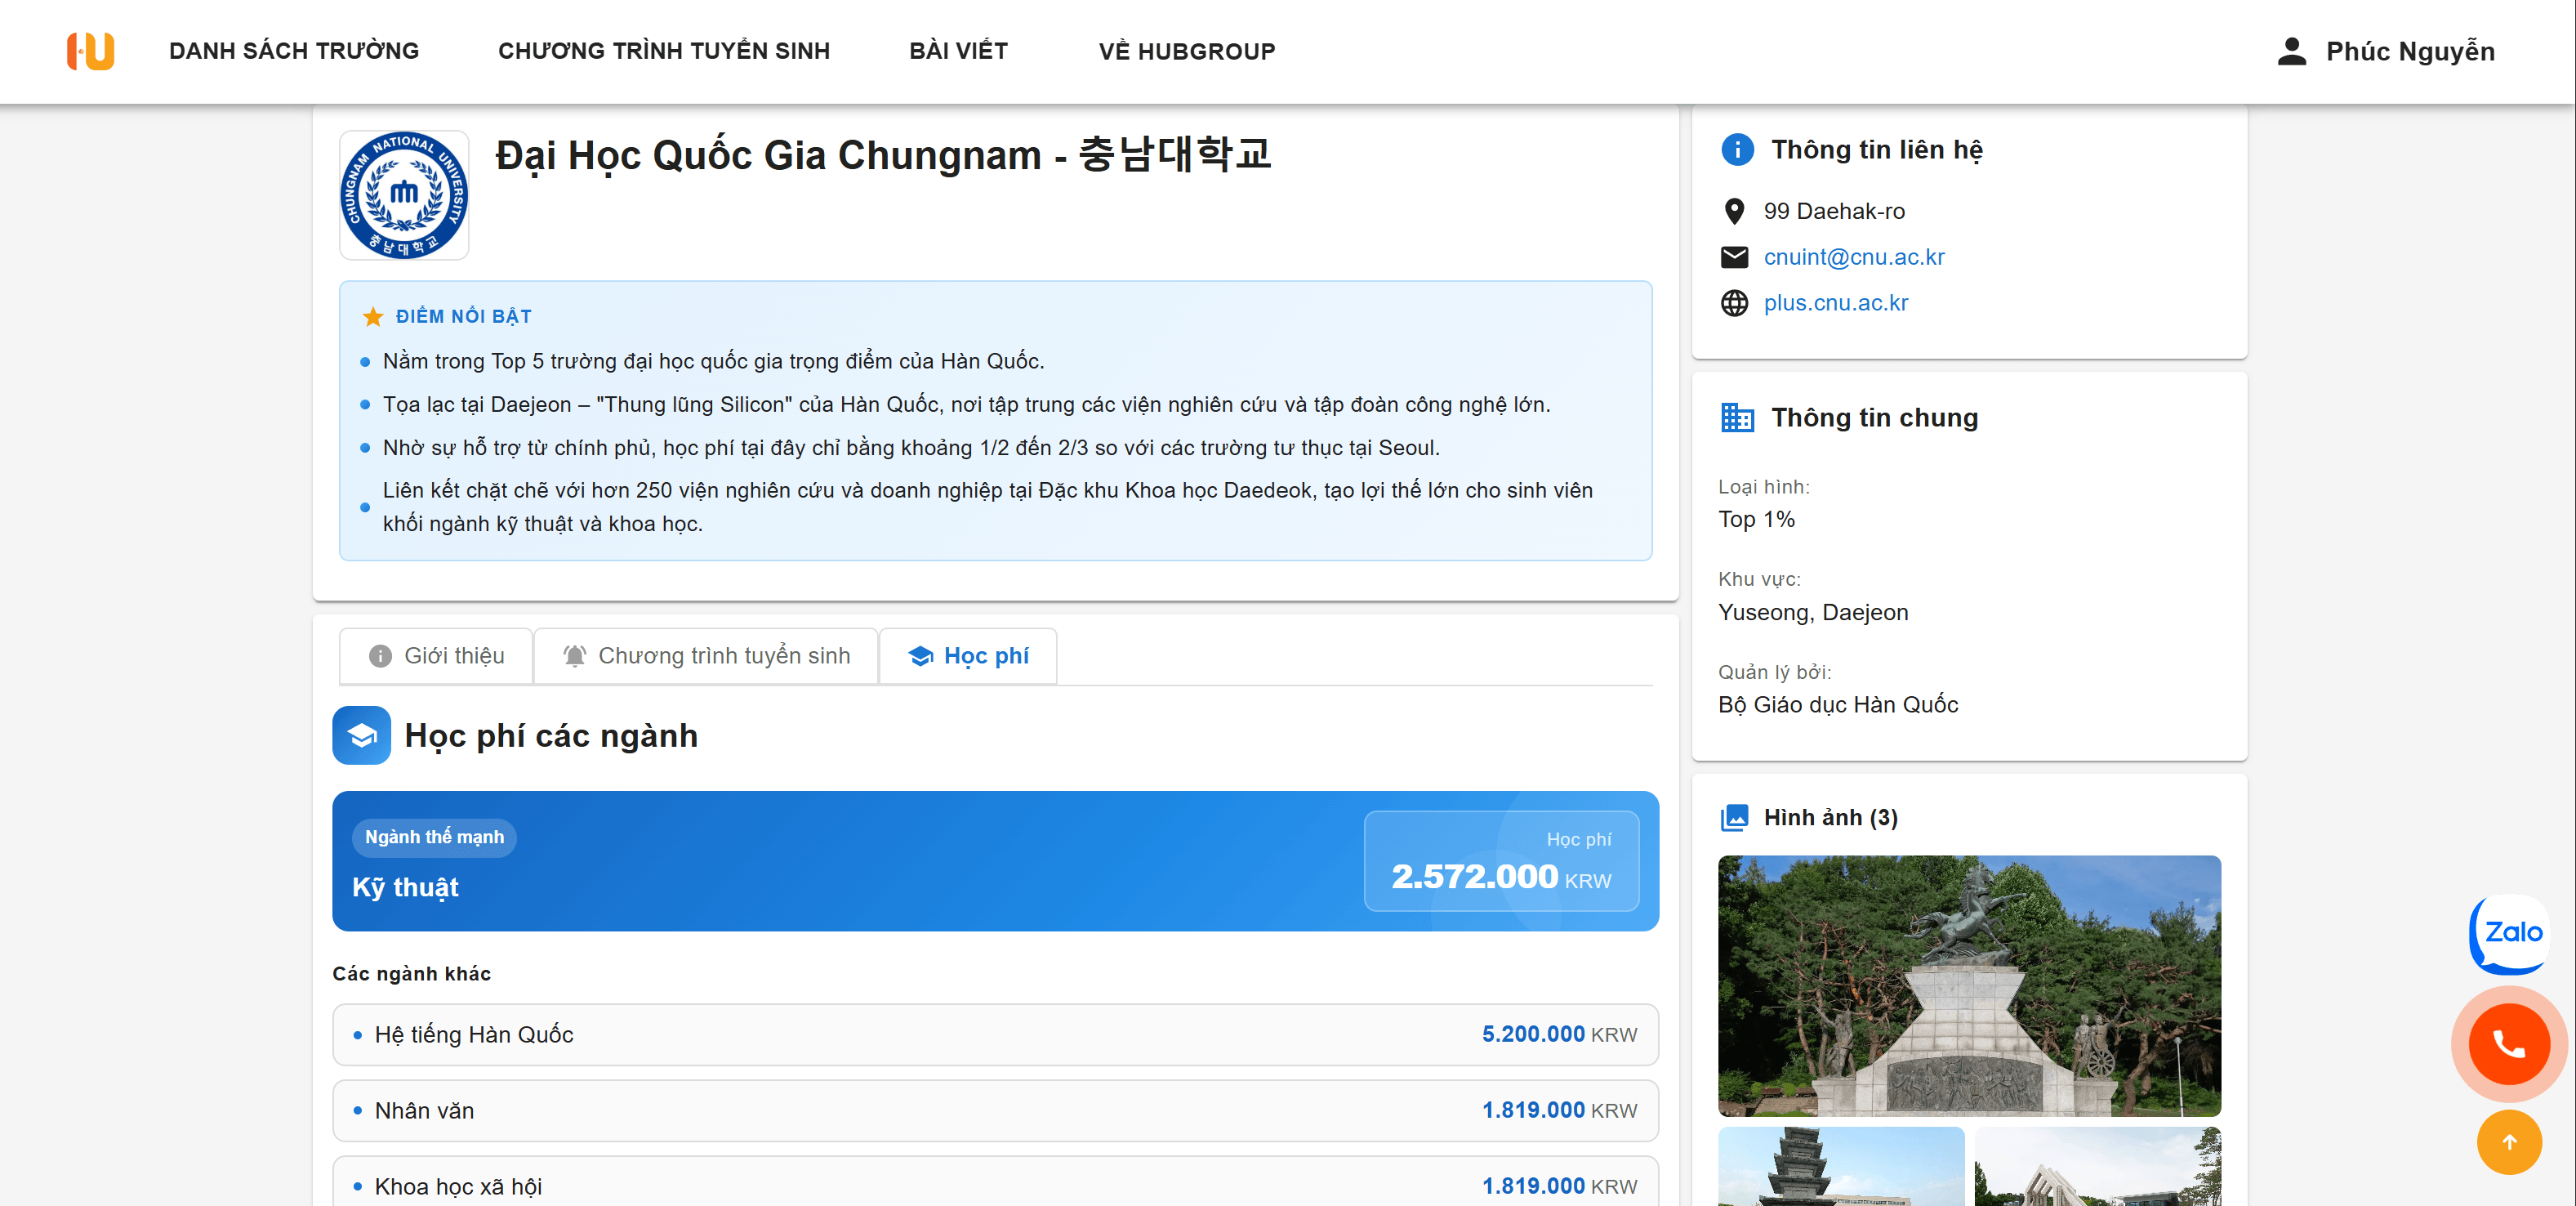Click the email envelope icon

pyautogui.click(x=1734, y=257)
